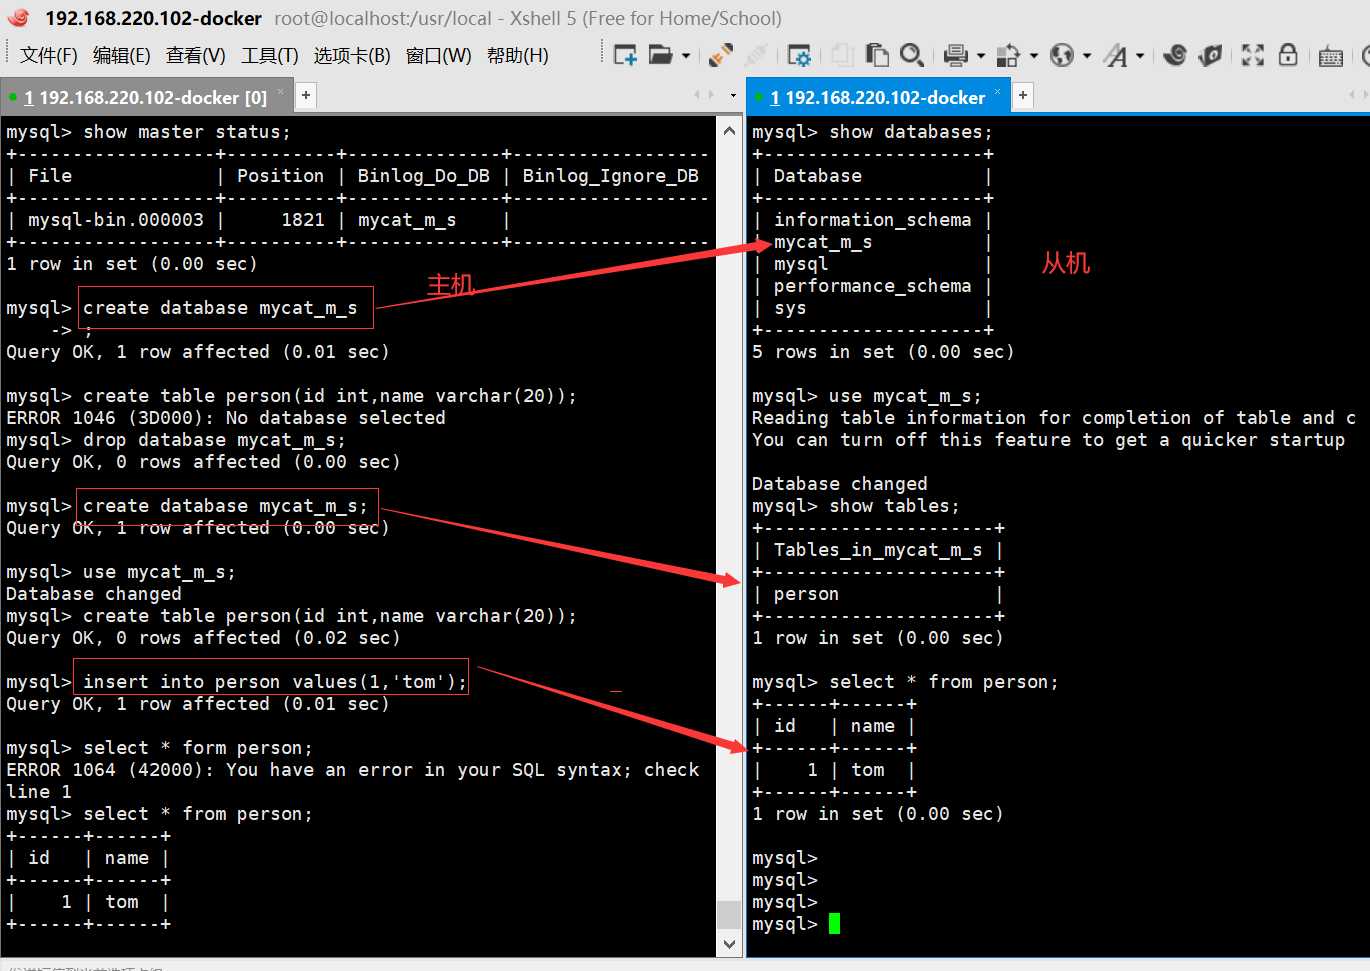
Task: Select the right blue tab '192.168.220.102-docker'
Action: [877, 97]
